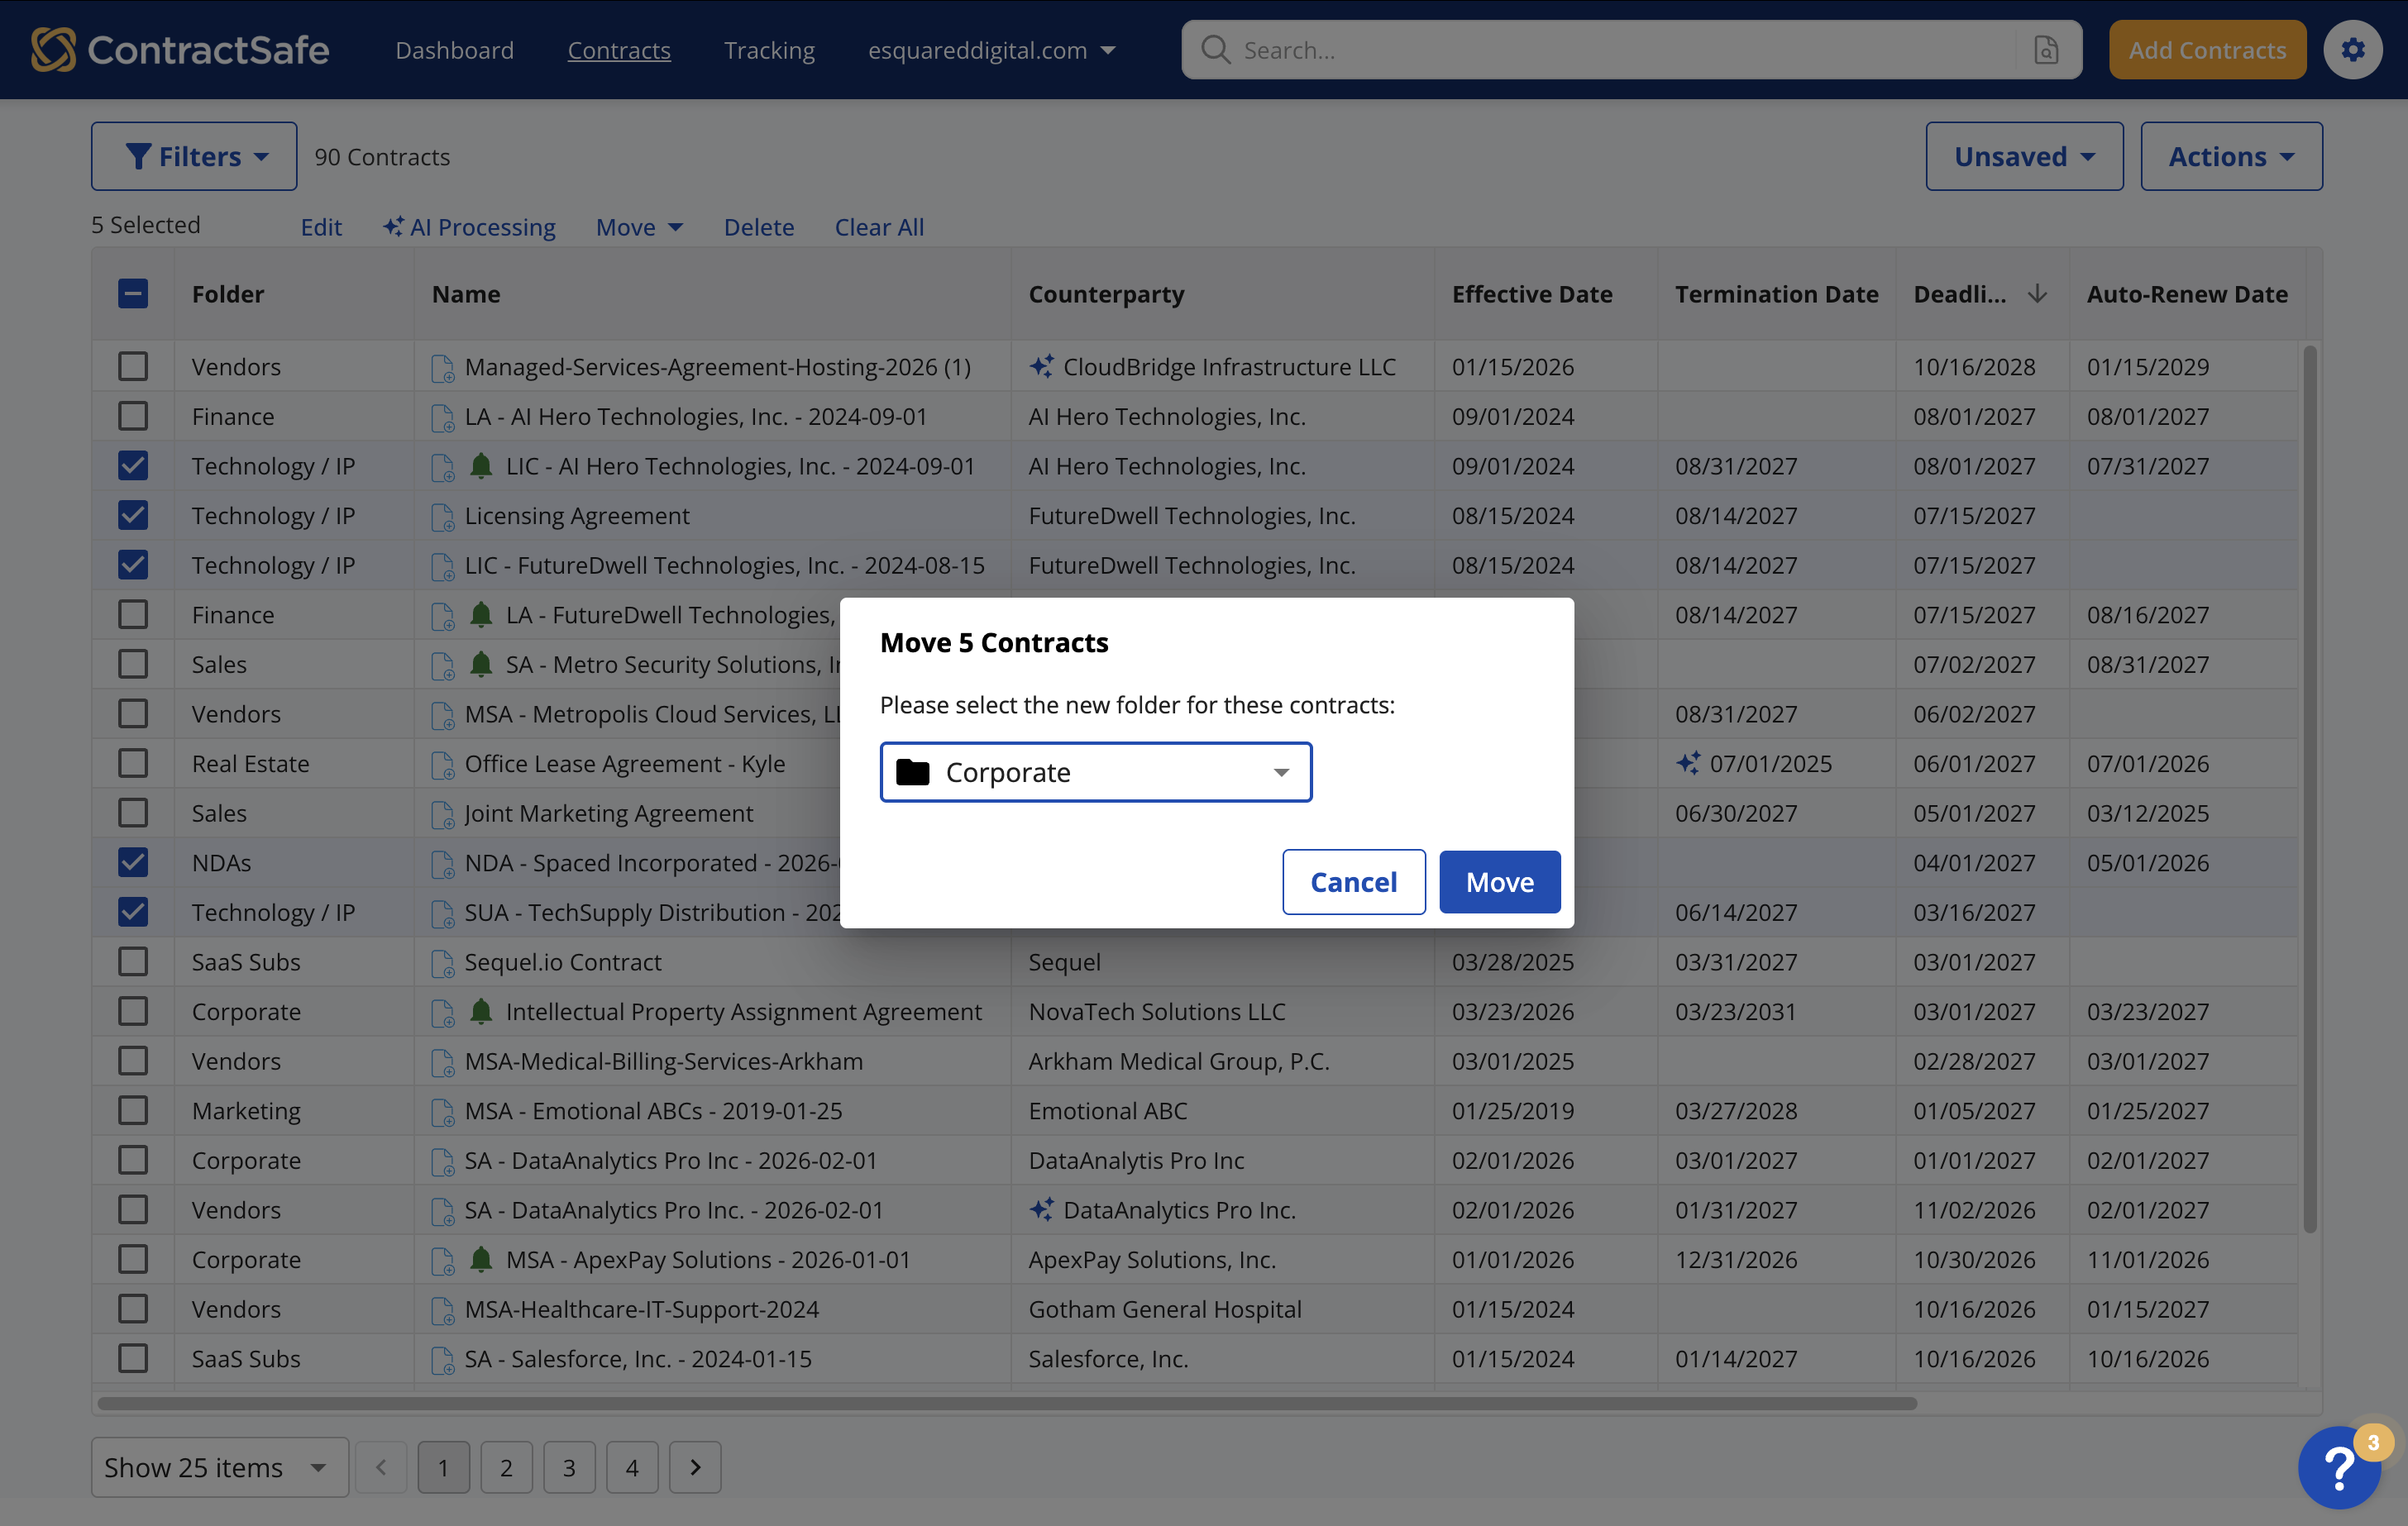Screen dimensions: 2408x1526
Task: Click the vertical table scrollbar
Action: (x=2310, y=789)
